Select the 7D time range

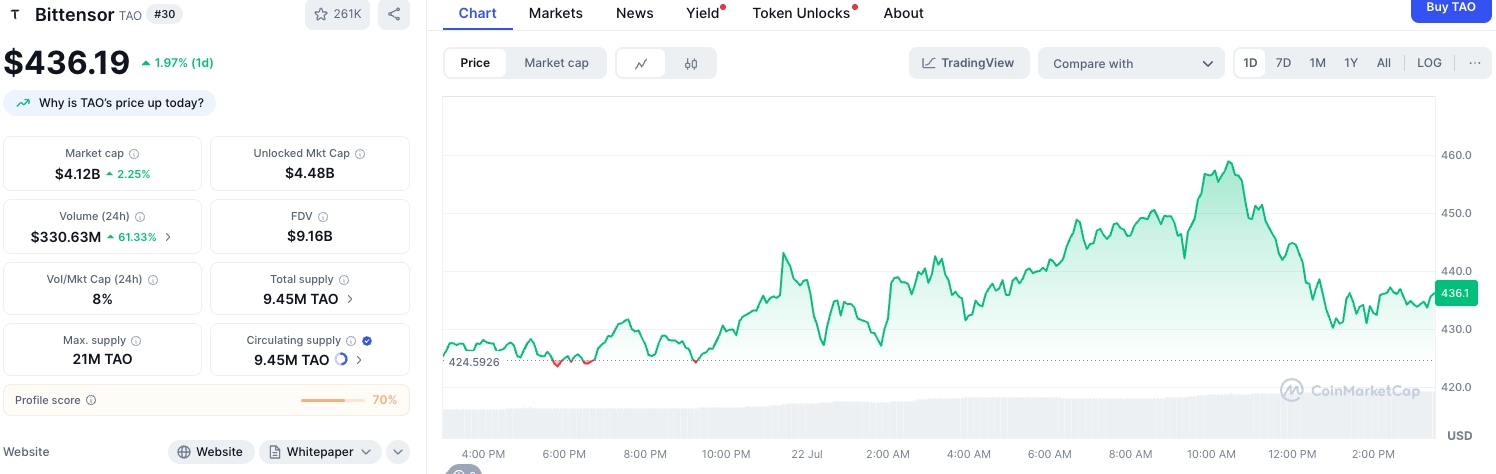pos(1283,63)
